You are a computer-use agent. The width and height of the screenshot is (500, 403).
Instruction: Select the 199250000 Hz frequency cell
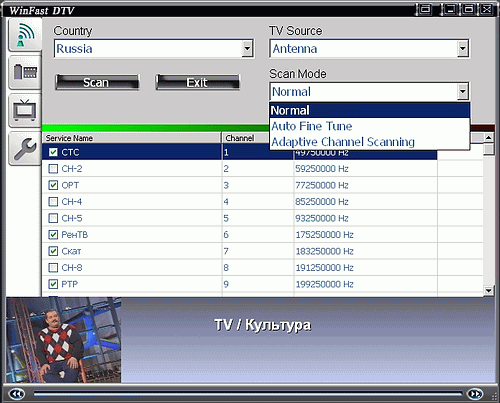366,284
